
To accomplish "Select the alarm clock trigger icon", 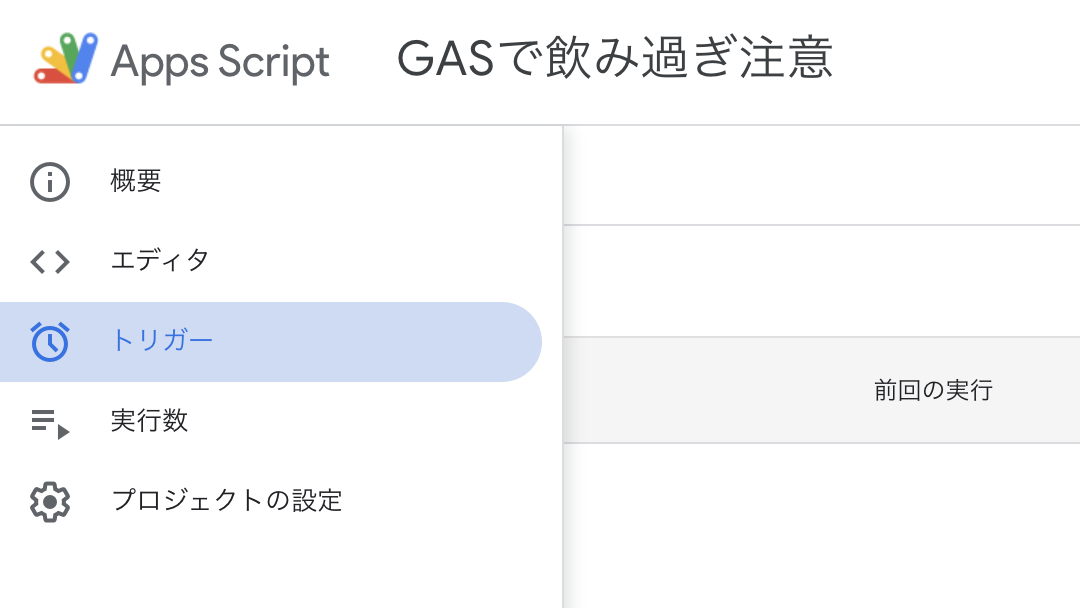I will (x=49, y=341).
